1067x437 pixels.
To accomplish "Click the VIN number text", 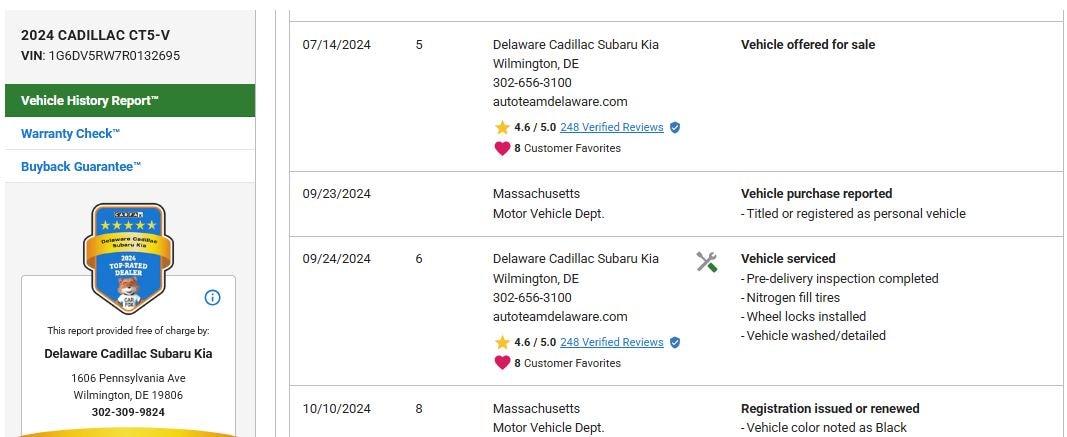I will [x=114, y=56].
